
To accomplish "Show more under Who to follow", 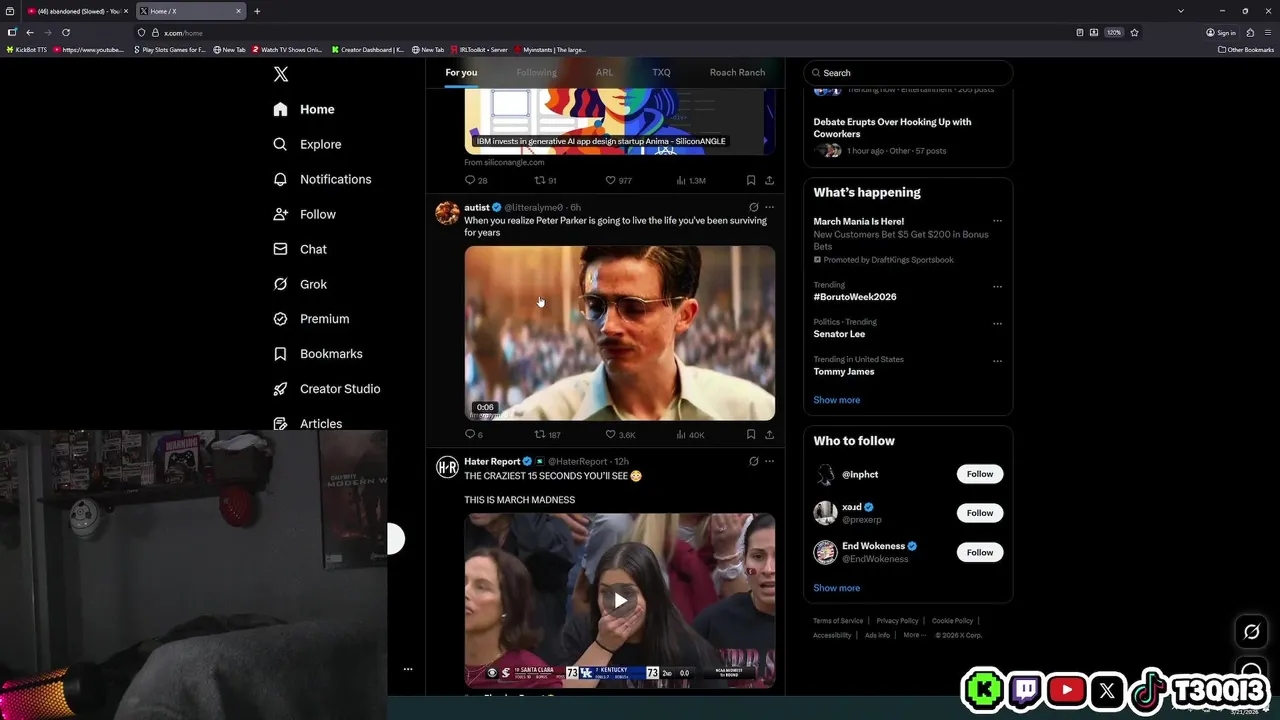I will coord(836,588).
